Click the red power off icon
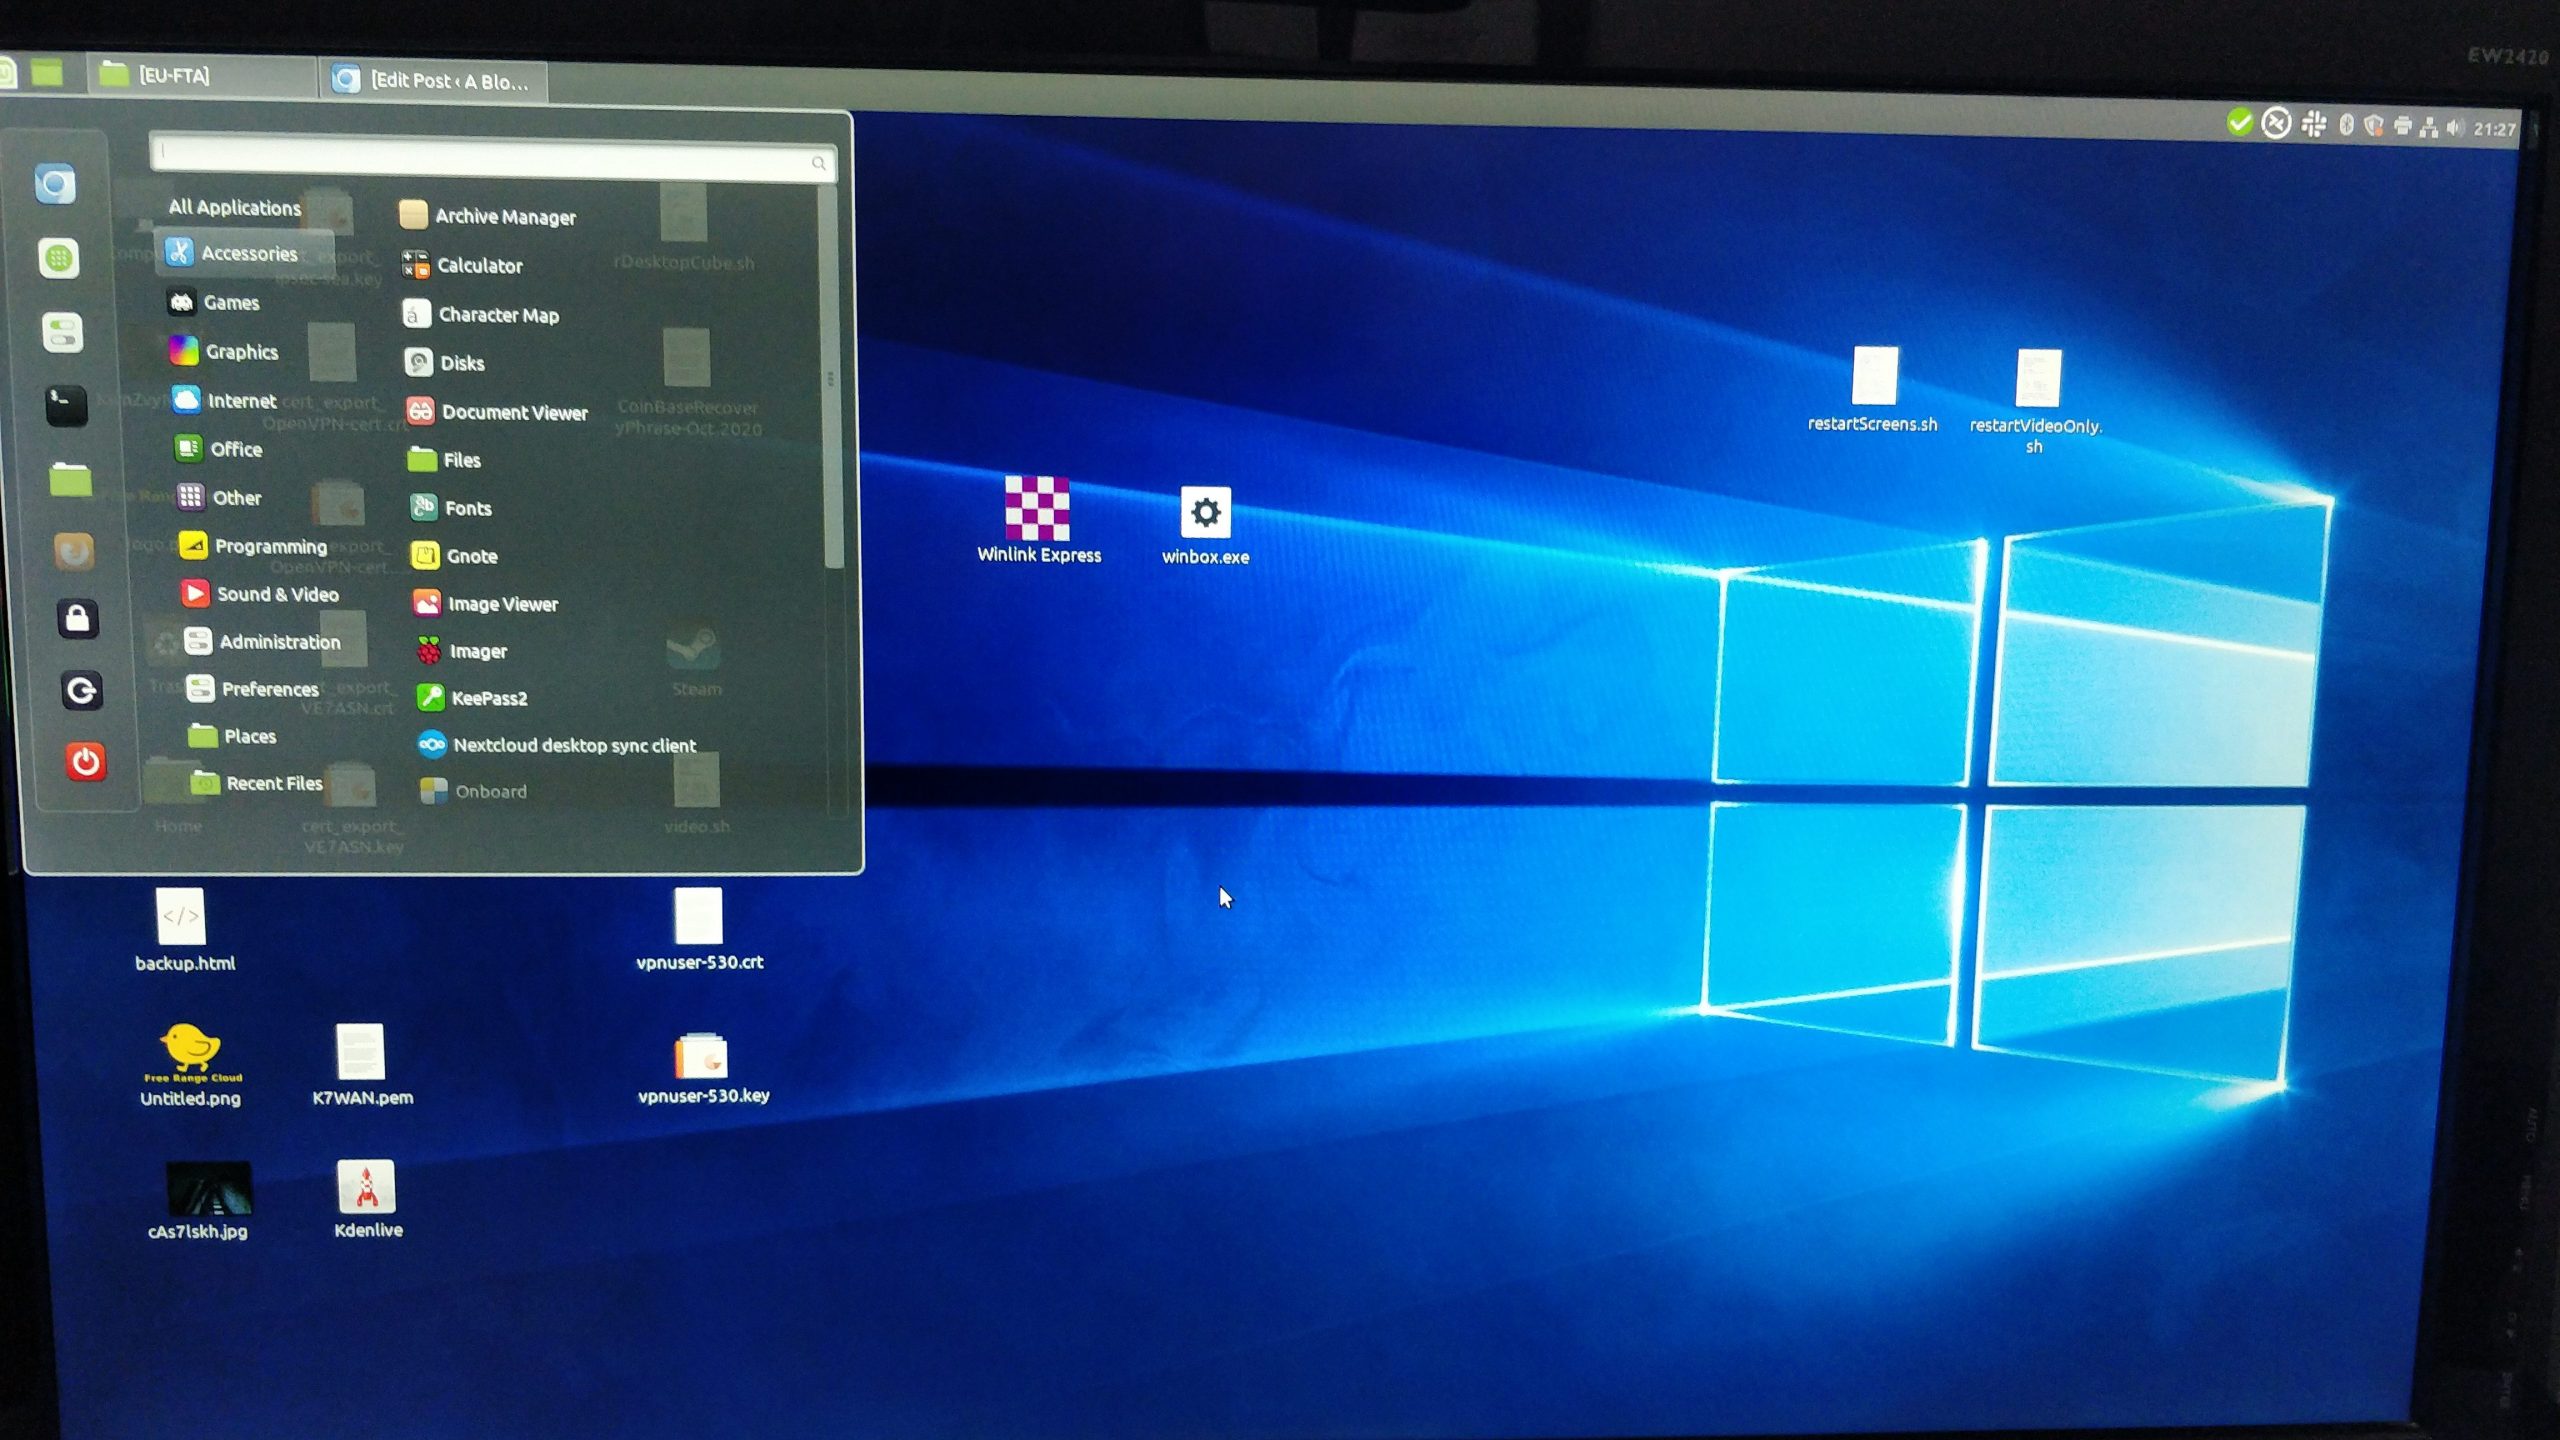Viewport: 2560px width, 1440px height. (x=86, y=761)
